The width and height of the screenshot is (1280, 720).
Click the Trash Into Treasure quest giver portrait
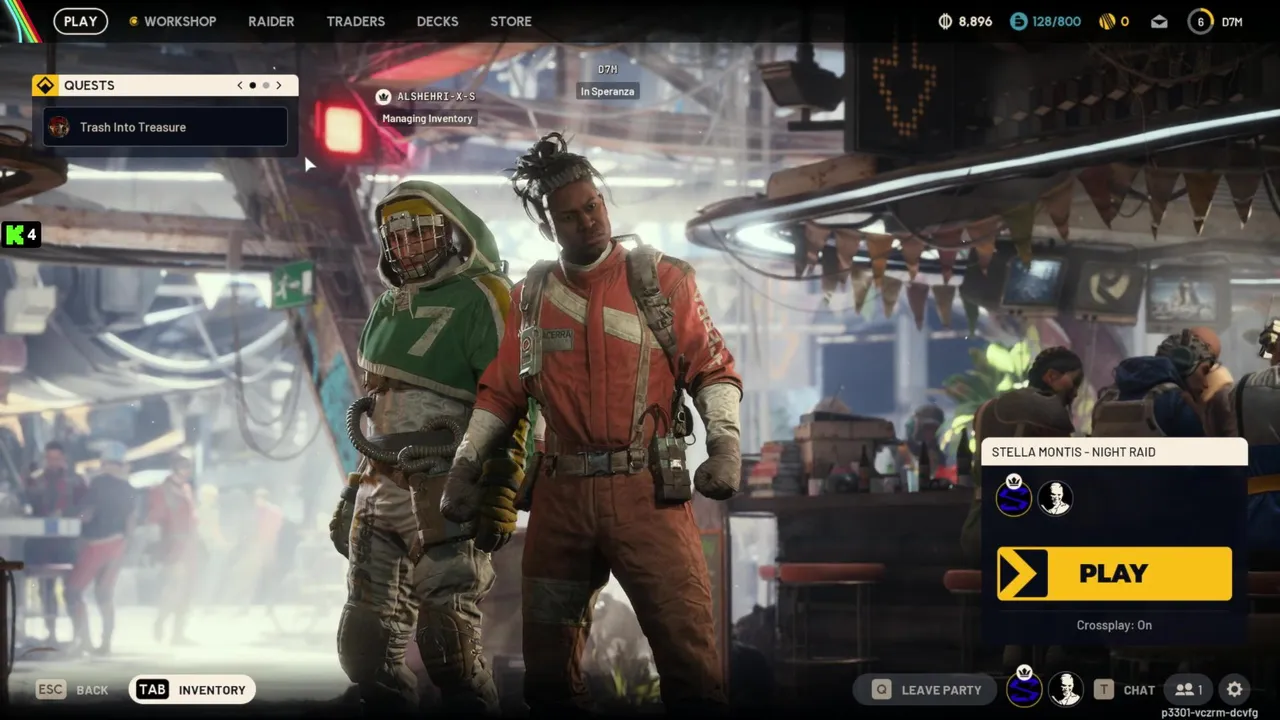(60, 127)
